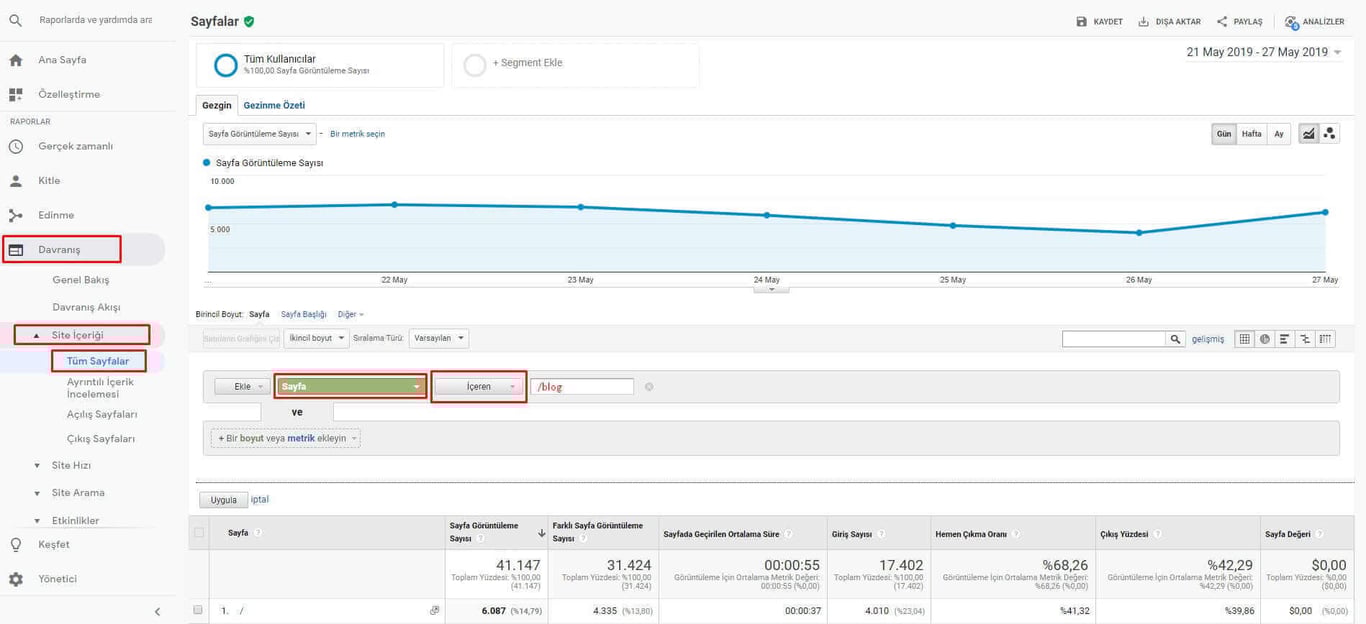1366x624 pixels.
Task: Collapse Site İçeriği tree section
Action: [x=37, y=336]
